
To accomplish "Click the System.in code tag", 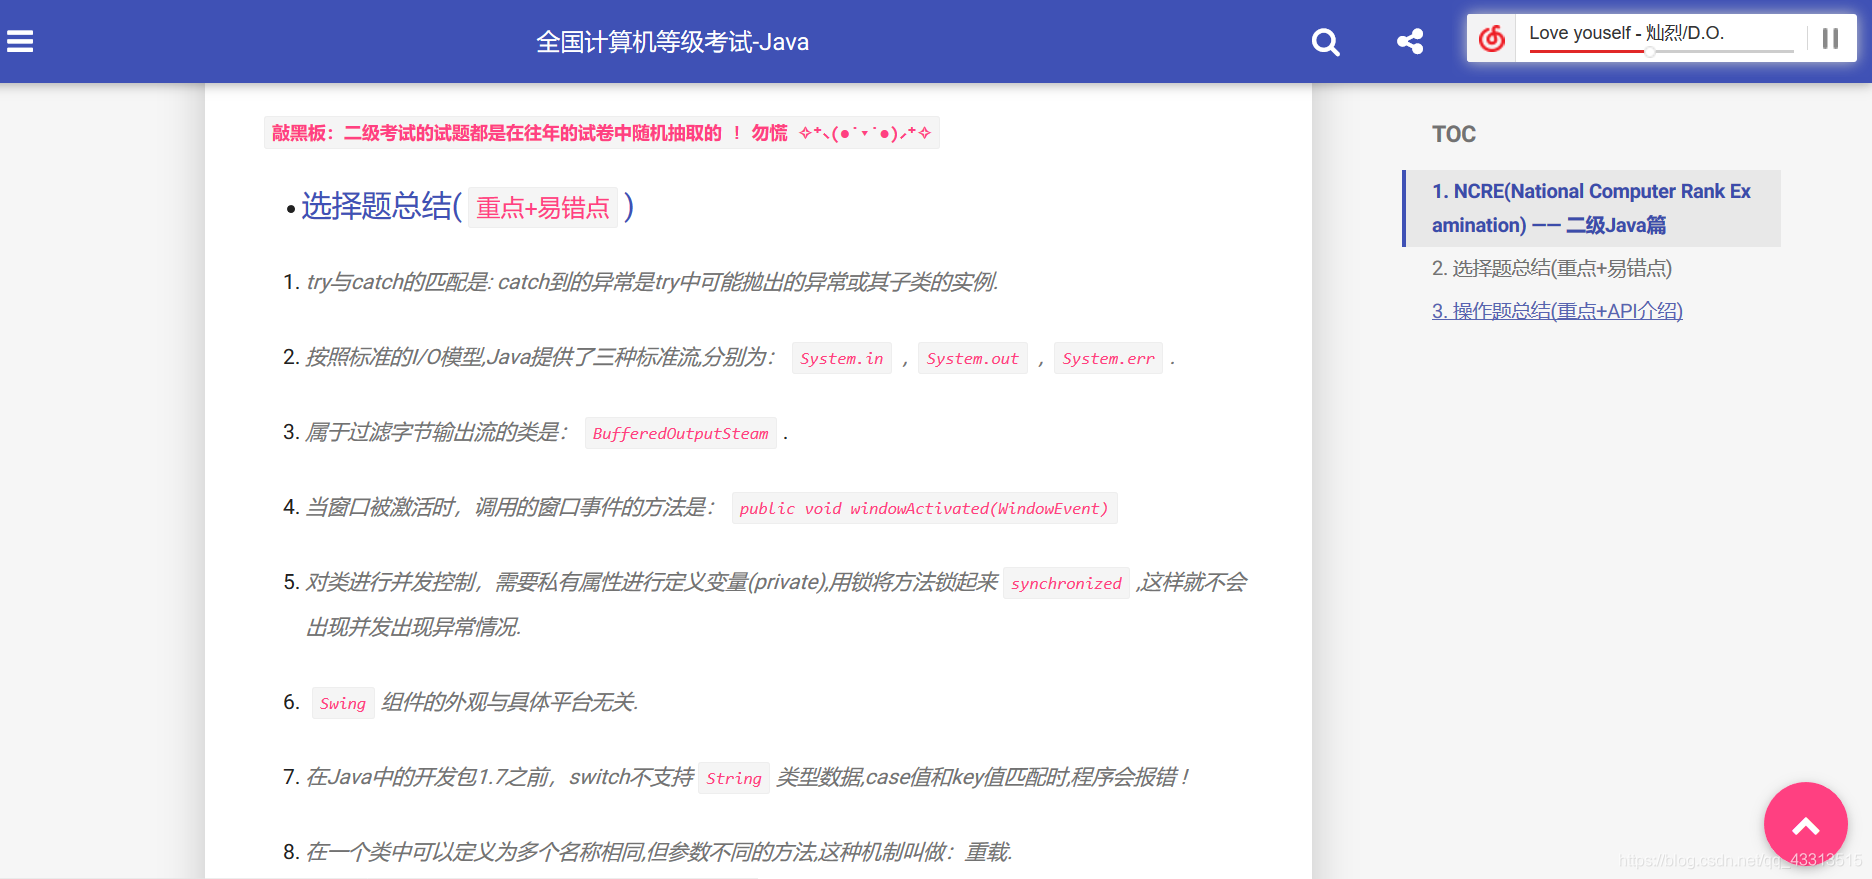I will point(842,358).
